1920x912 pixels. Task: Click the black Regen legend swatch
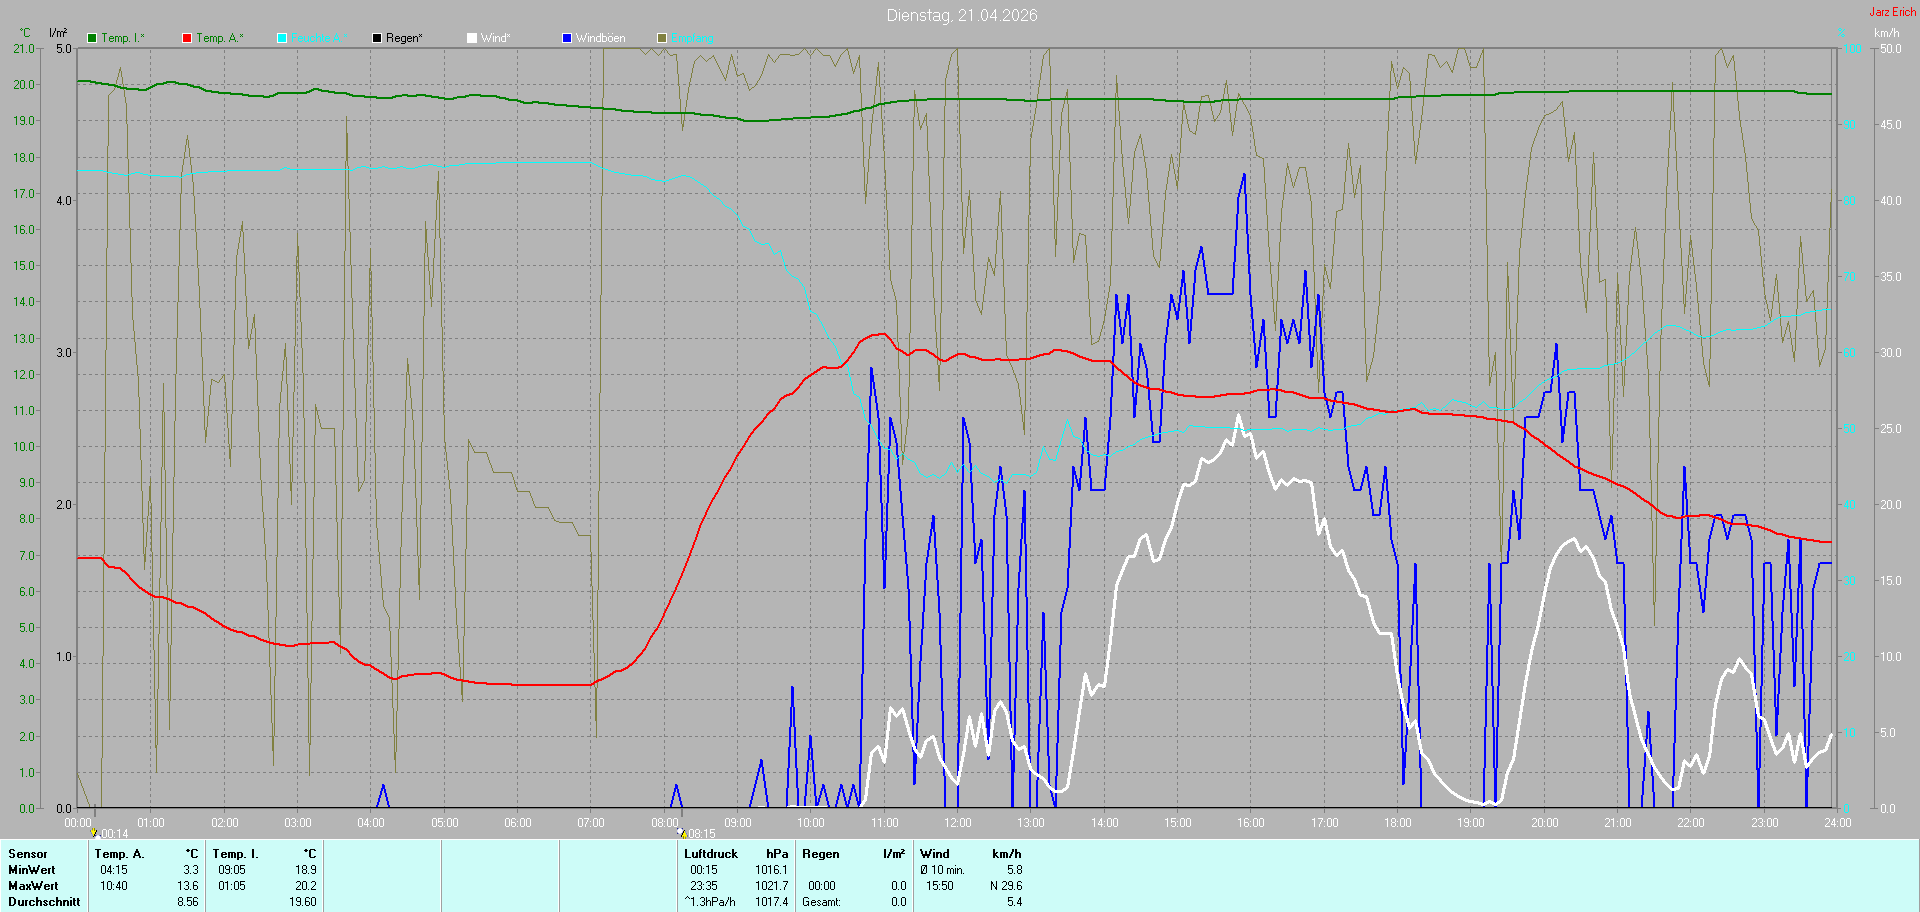377,38
